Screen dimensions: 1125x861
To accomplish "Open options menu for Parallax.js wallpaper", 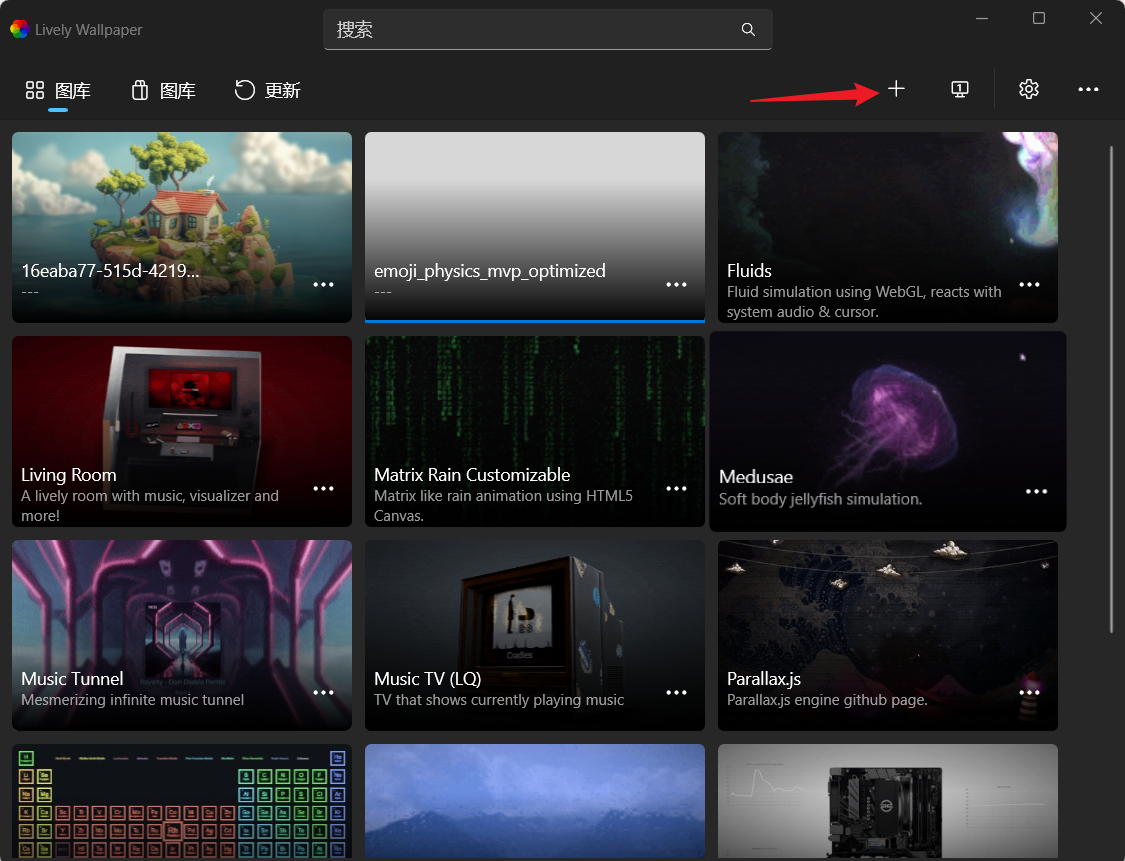I will (1030, 692).
